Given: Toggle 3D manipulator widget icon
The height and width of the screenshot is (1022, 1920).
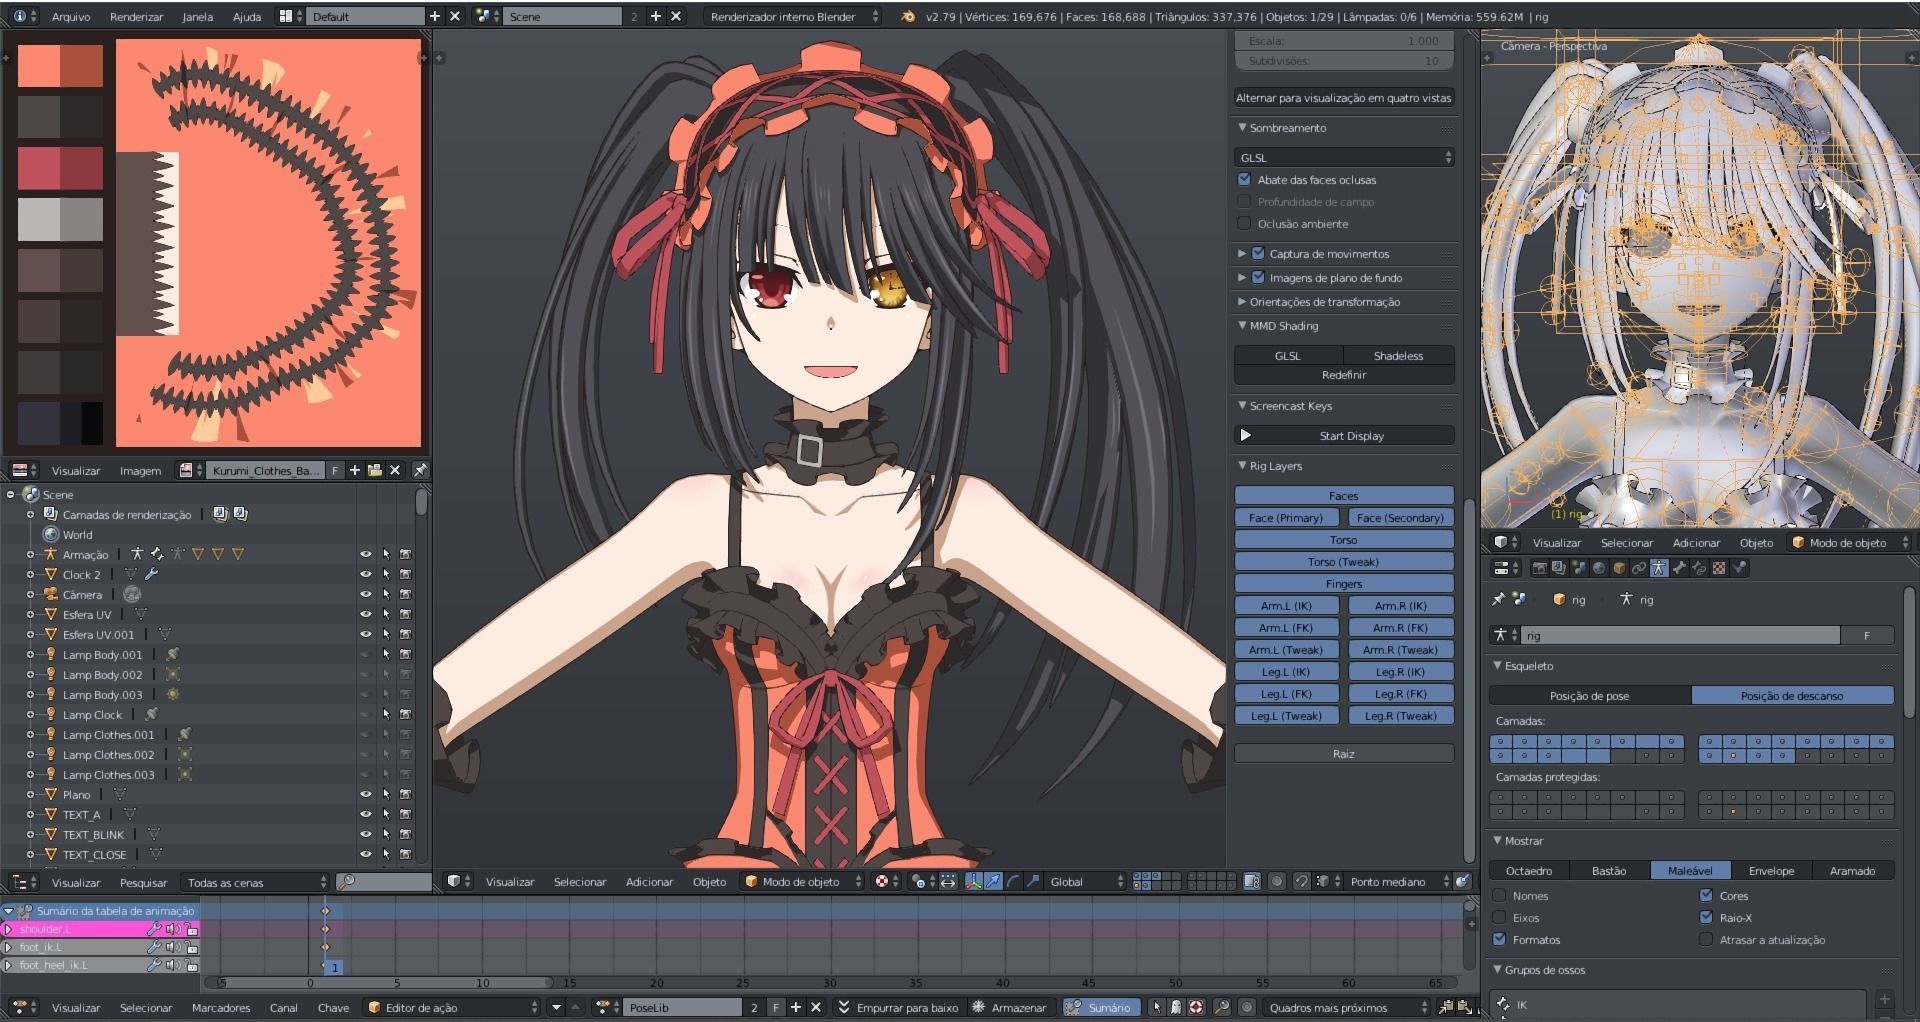Looking at the screenshot, I should tap(974, 881).
